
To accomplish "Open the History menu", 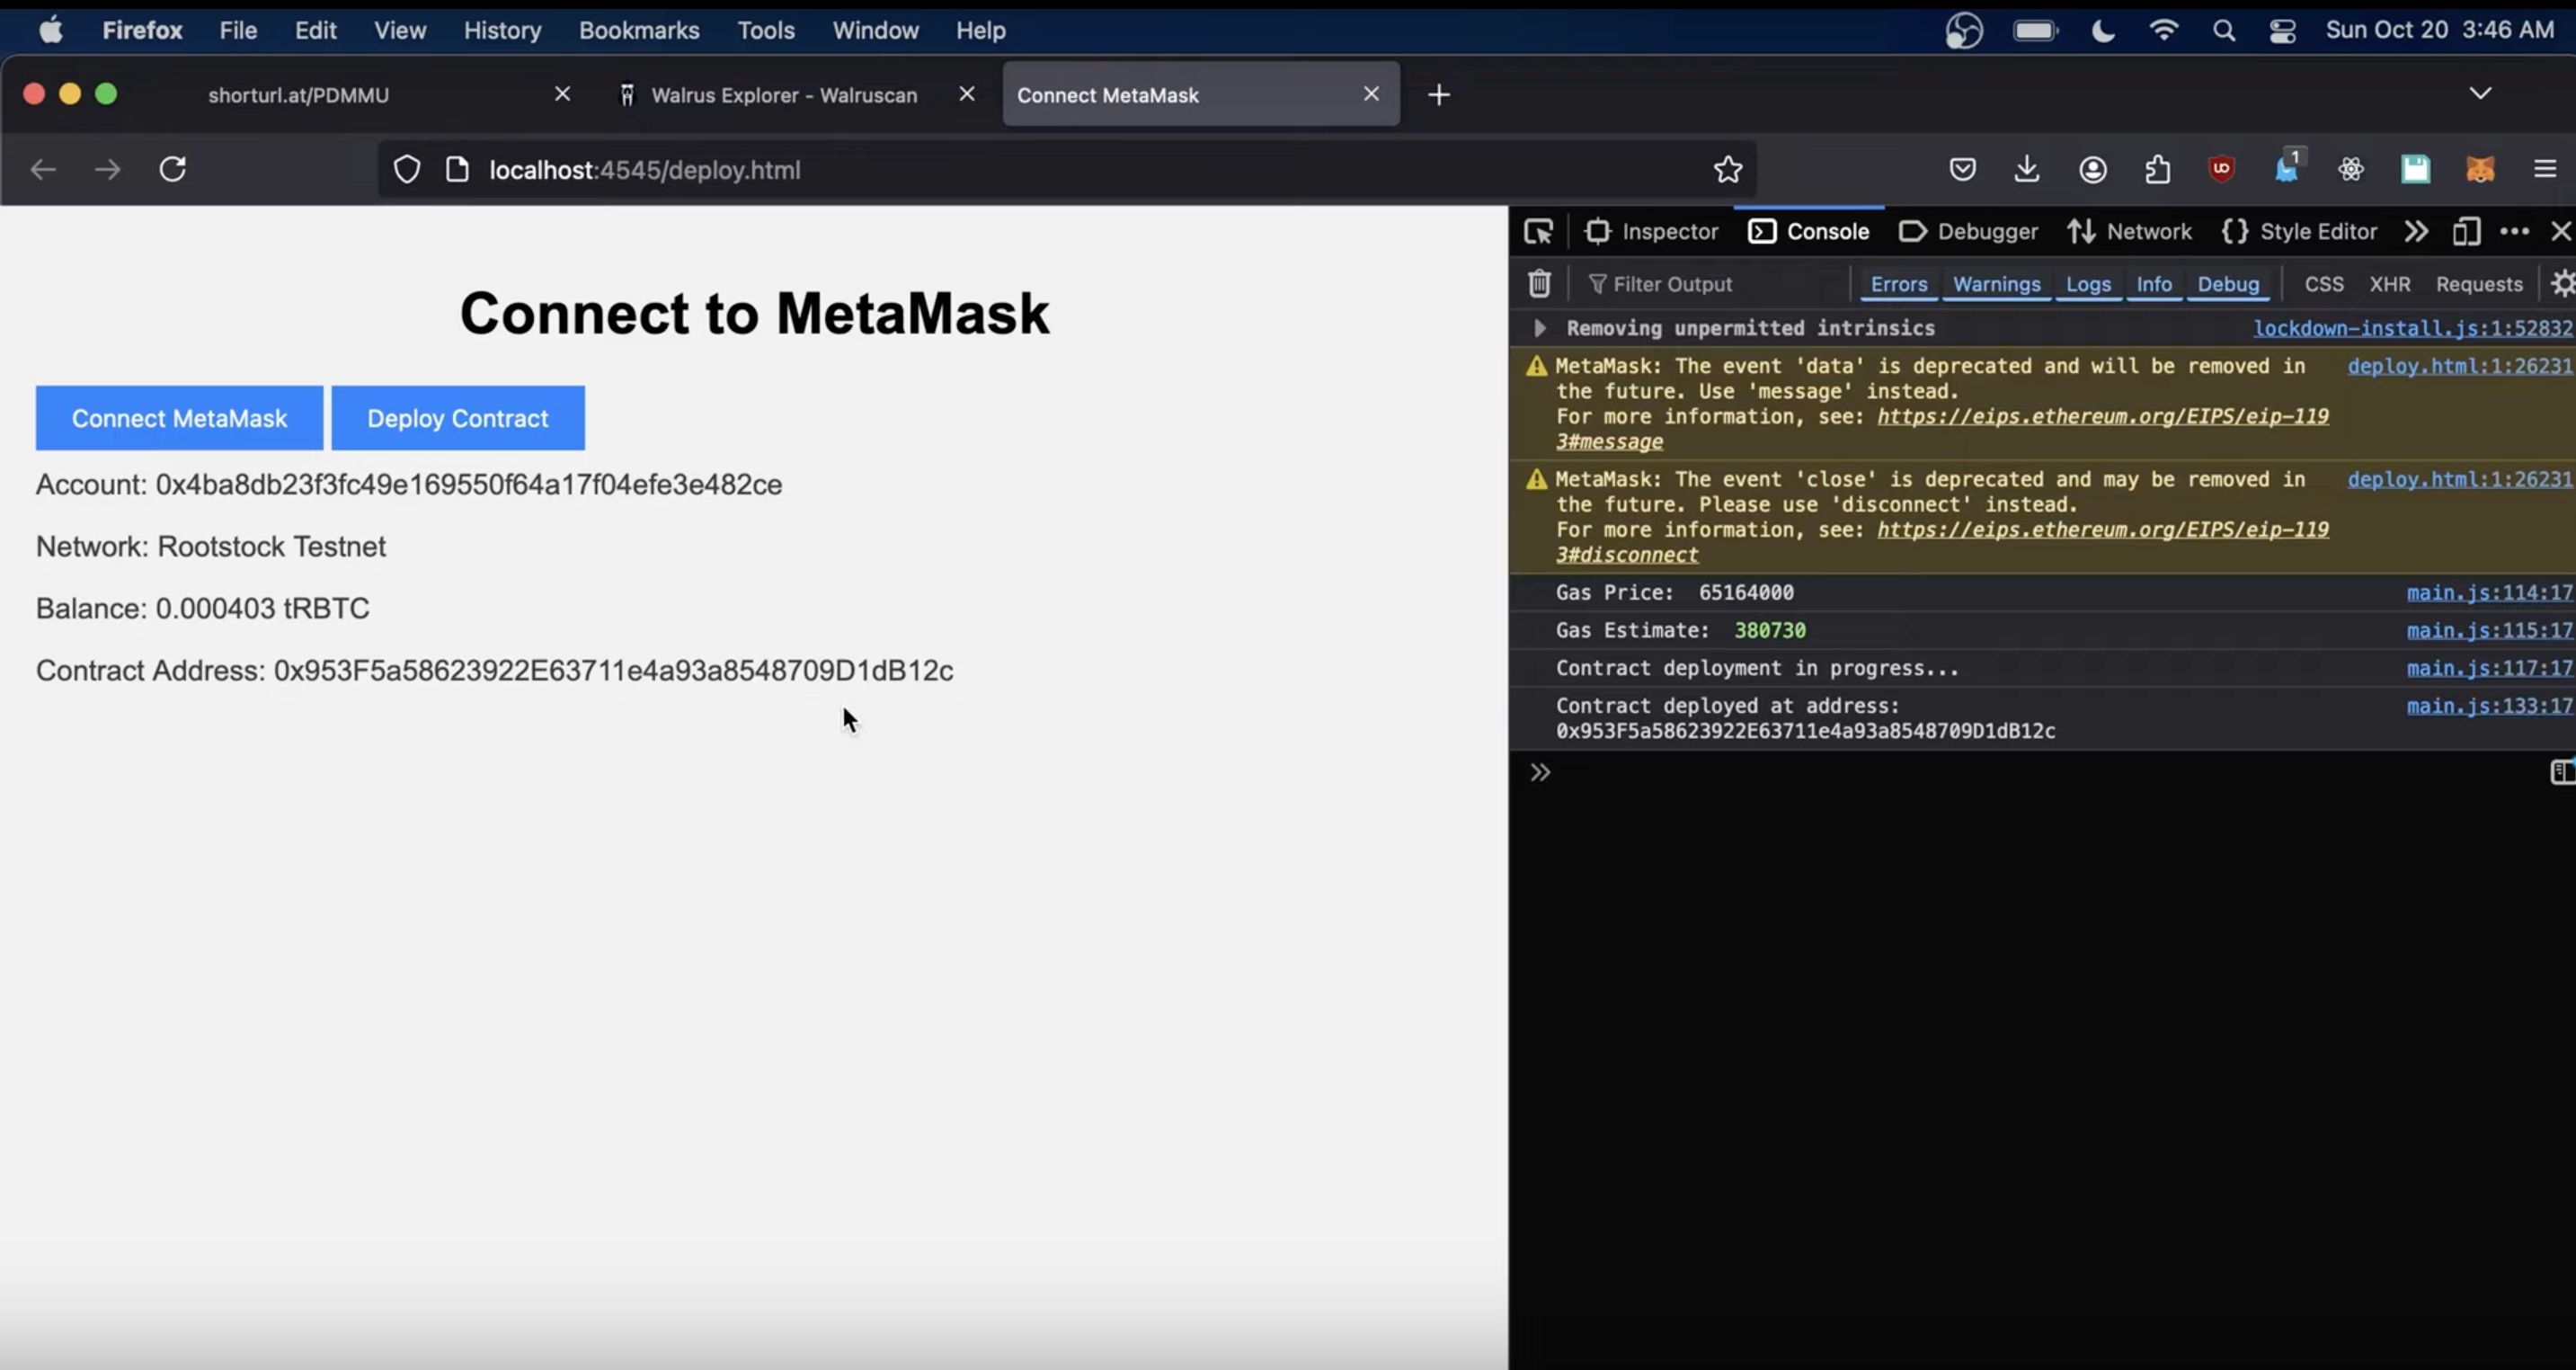I will 502,31.
